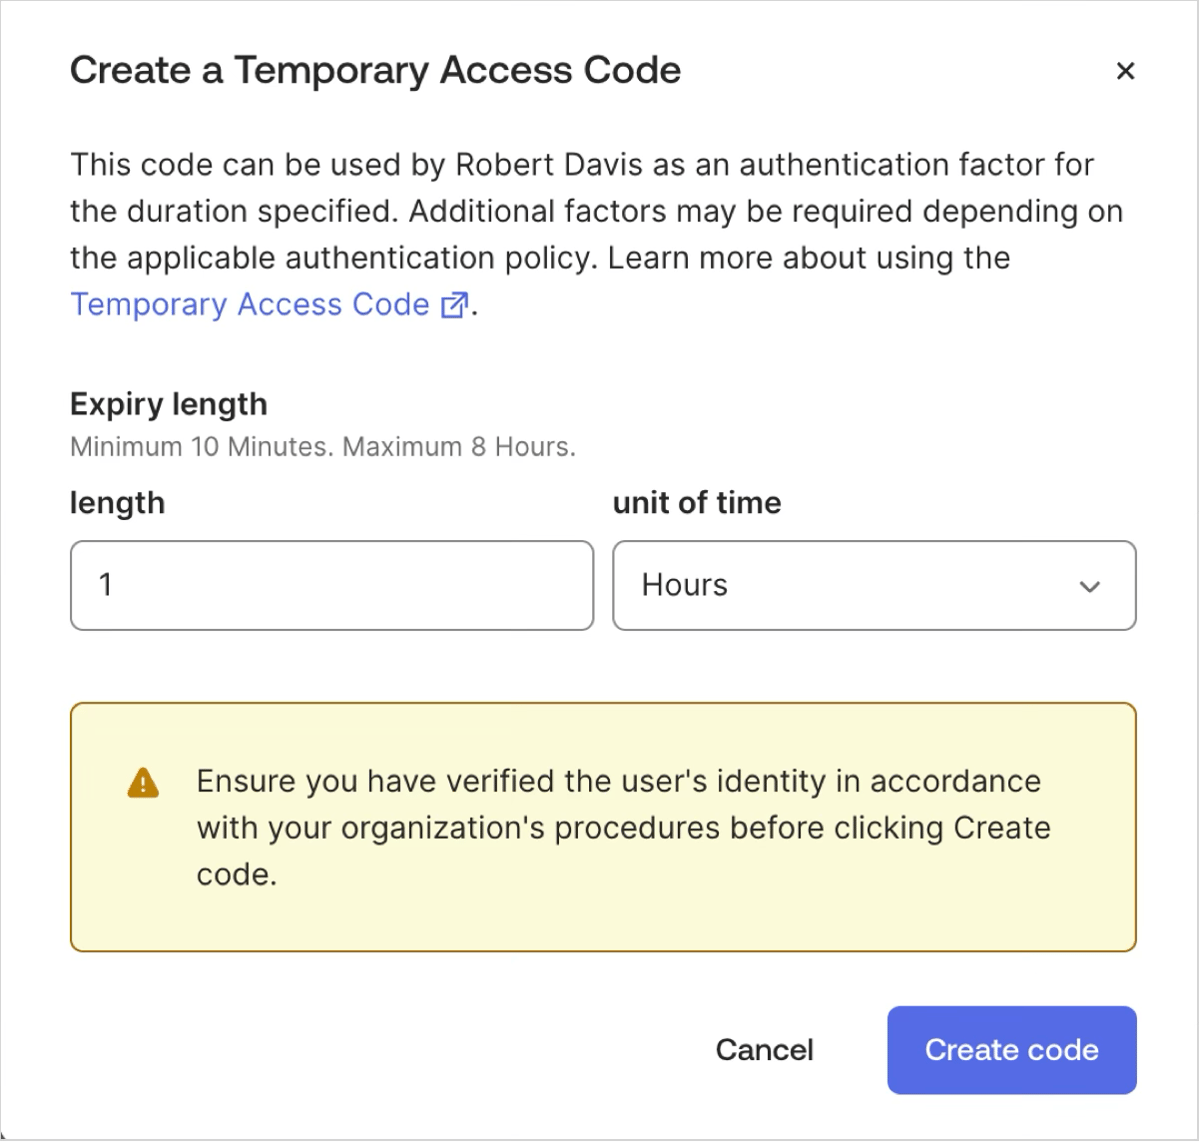Click the alert icon before the verification message

click(x=144, y=785)
